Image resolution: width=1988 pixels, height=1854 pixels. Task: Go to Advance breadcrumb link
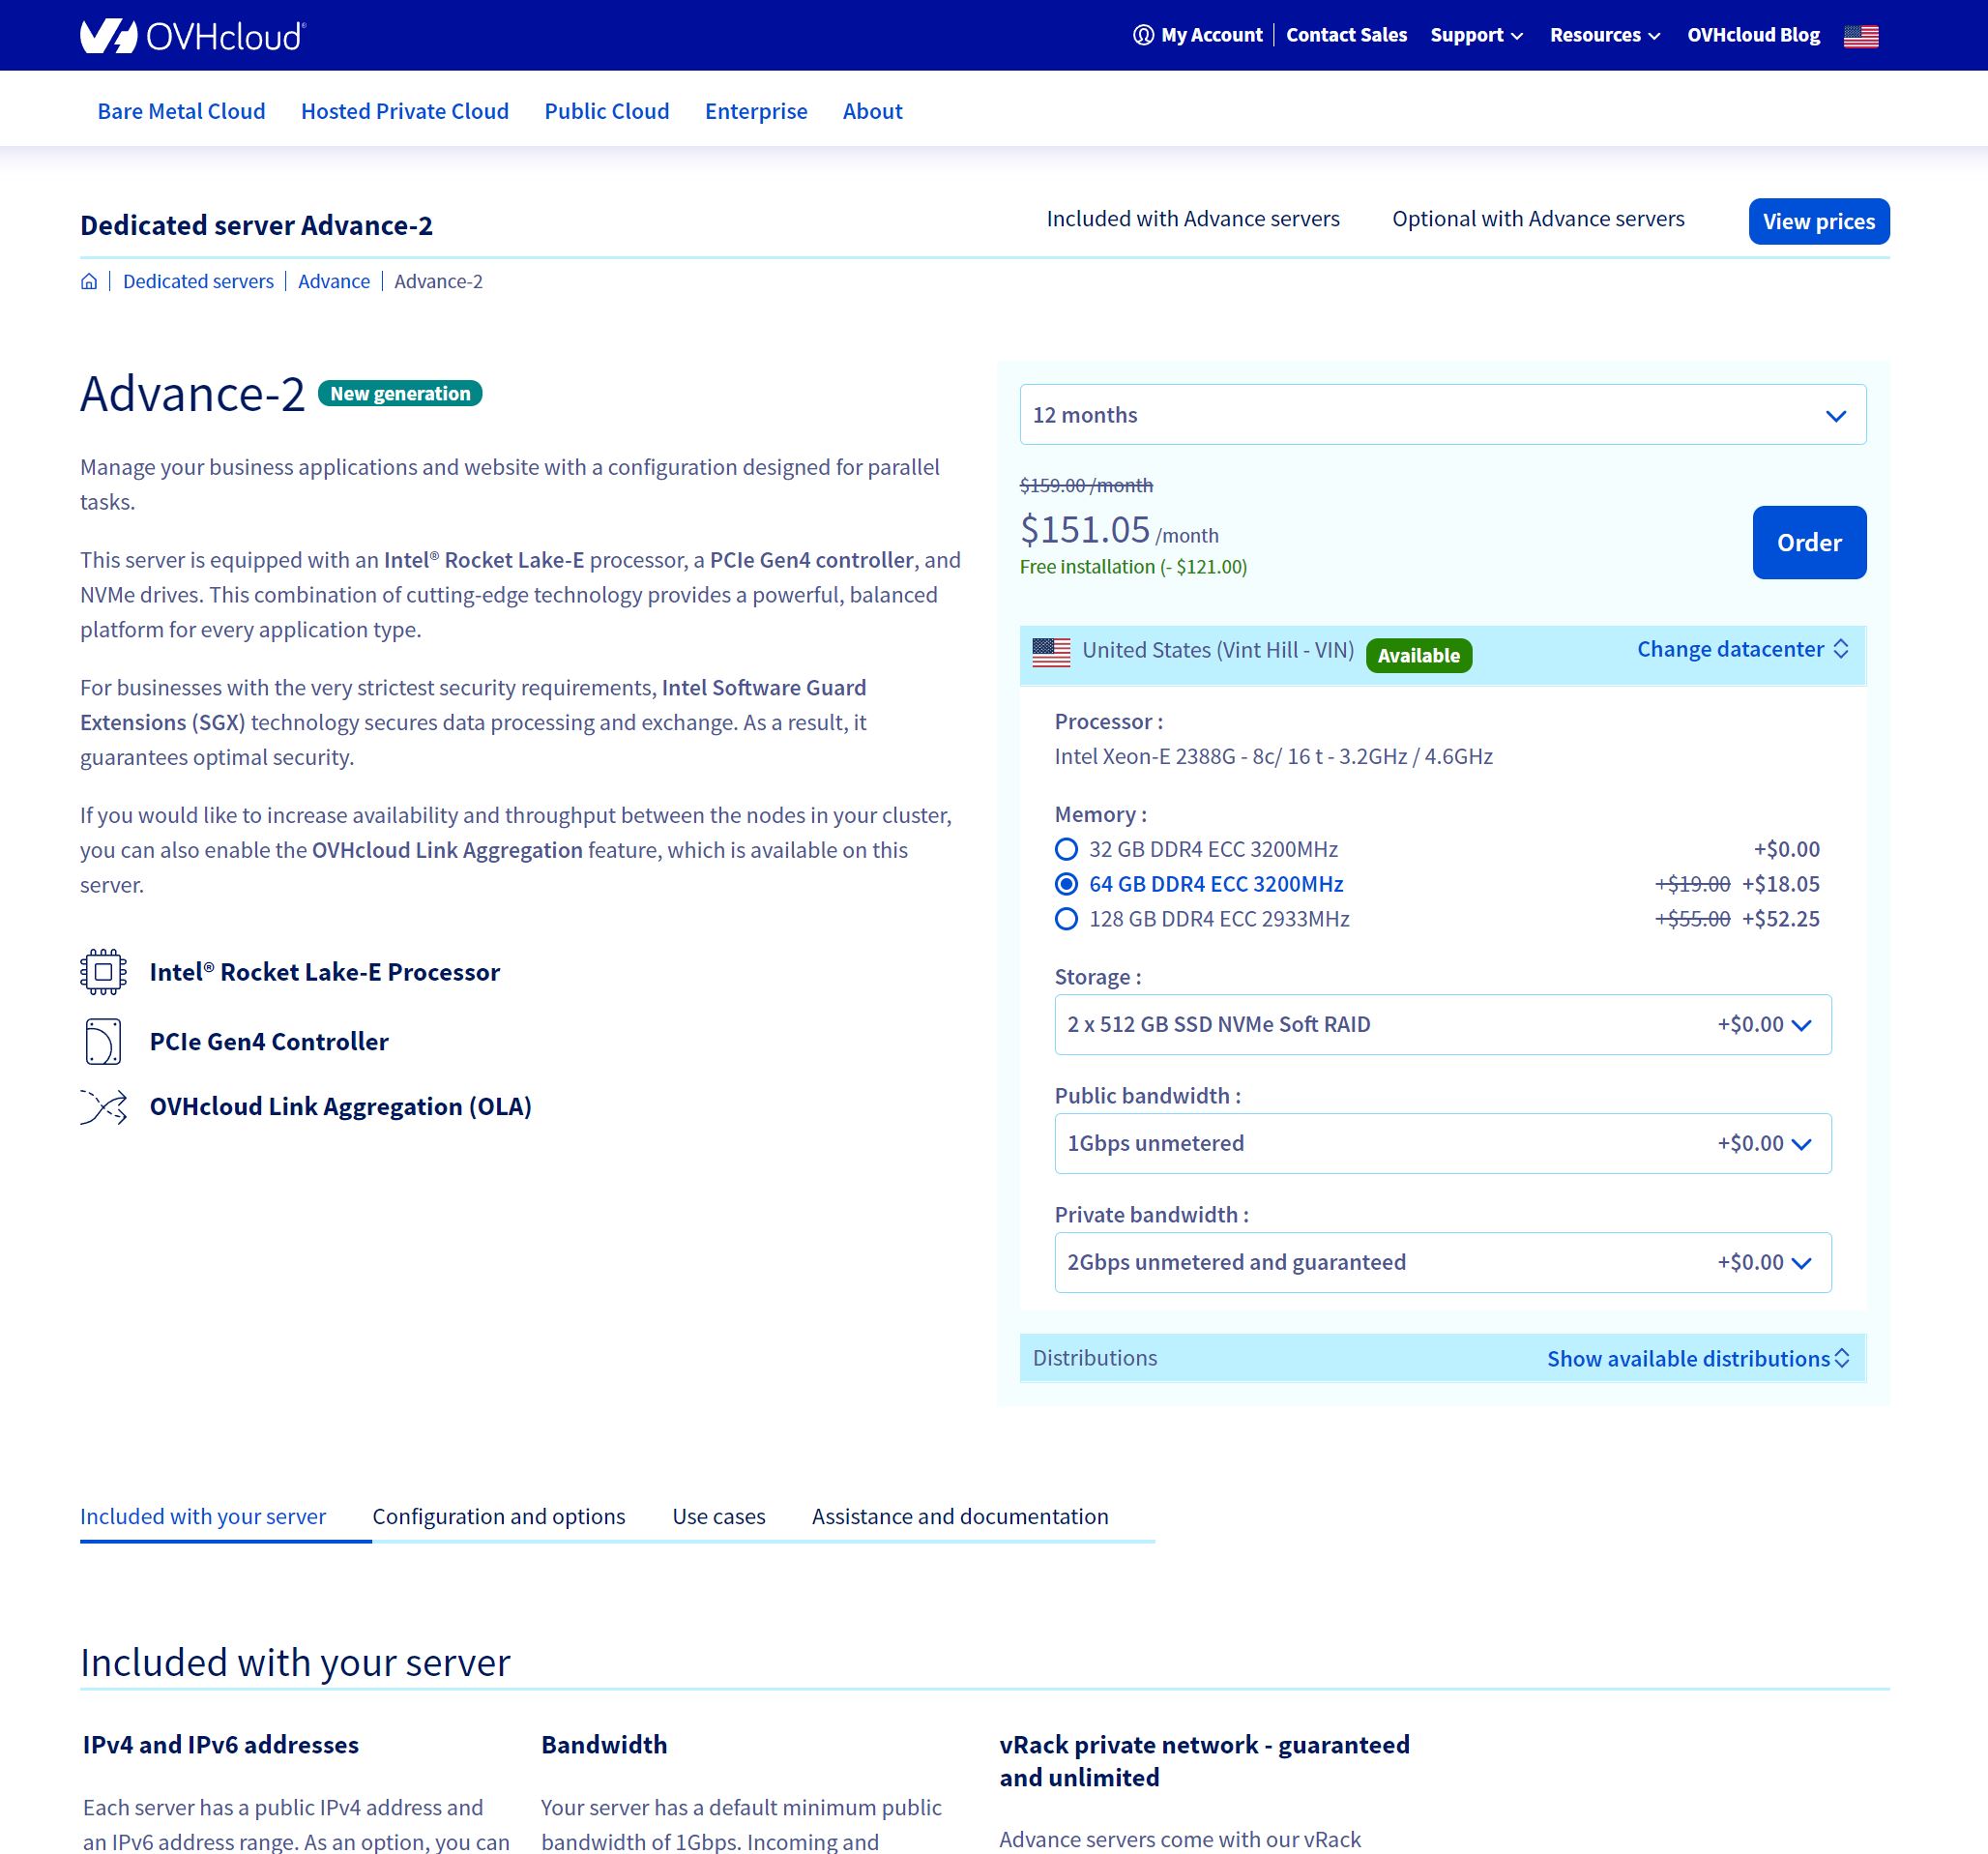pyautogui.click(x=334, y=281)
